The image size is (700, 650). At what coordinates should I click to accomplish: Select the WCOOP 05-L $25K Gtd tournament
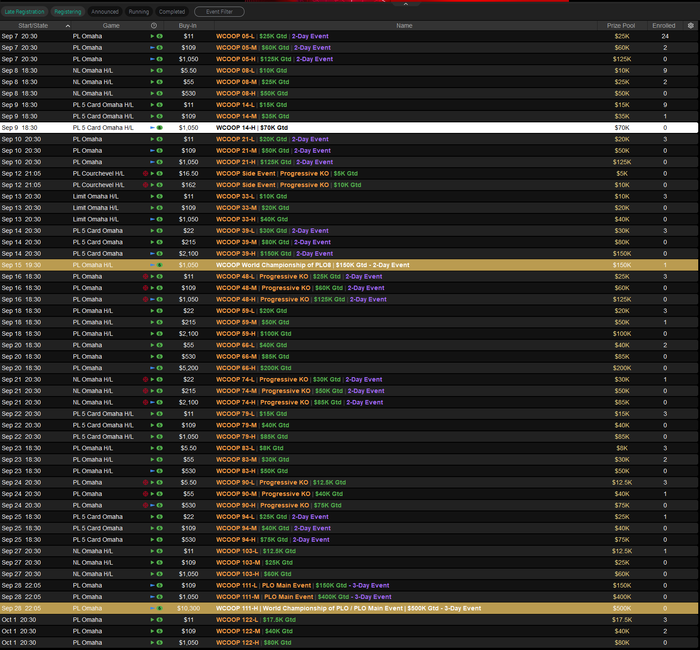tap(349, 36)
